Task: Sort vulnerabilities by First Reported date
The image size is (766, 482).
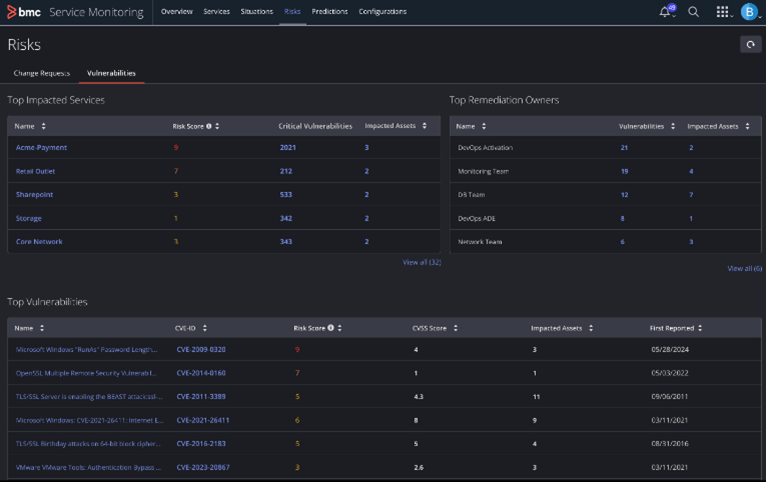Action: coord(700,327)
